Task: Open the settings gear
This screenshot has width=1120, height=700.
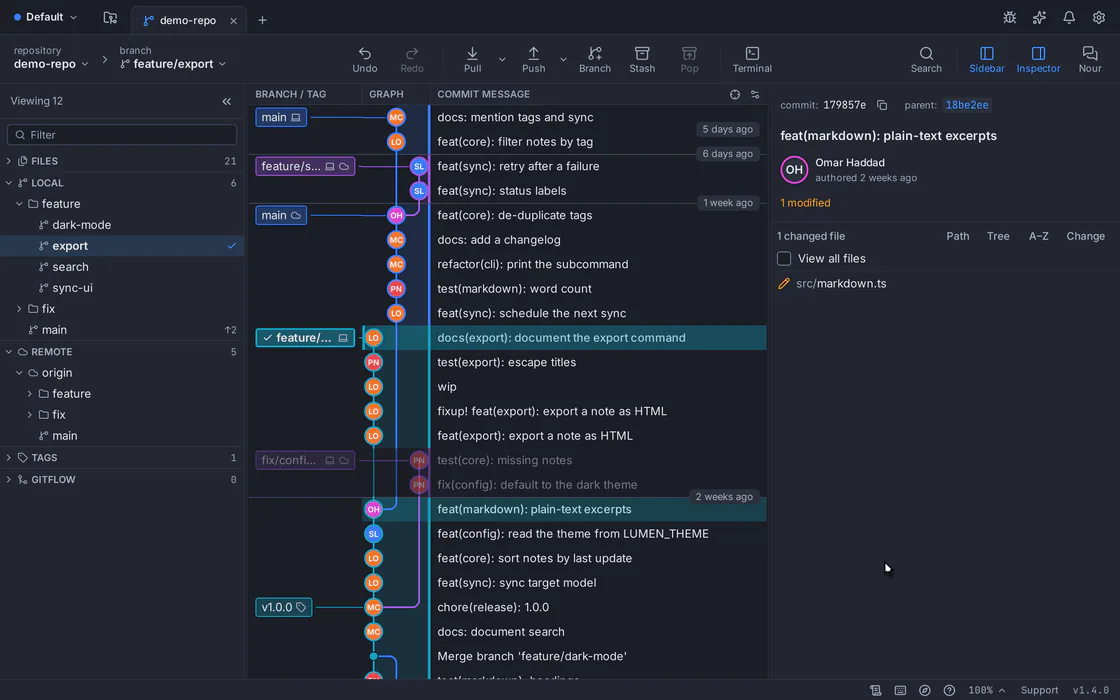Action: (x=1099, y=18)
